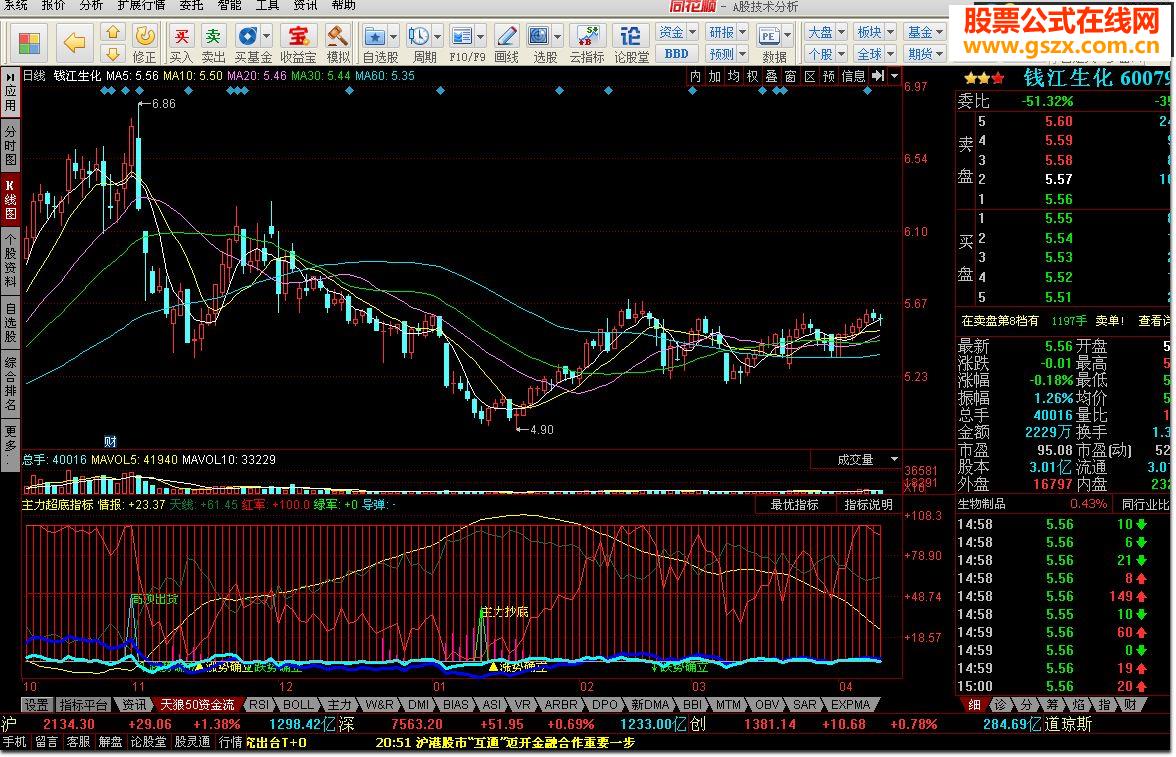The image size is (1176, 757).
Task: Click the 财 marker on the chart
Action: coord(110,441)
